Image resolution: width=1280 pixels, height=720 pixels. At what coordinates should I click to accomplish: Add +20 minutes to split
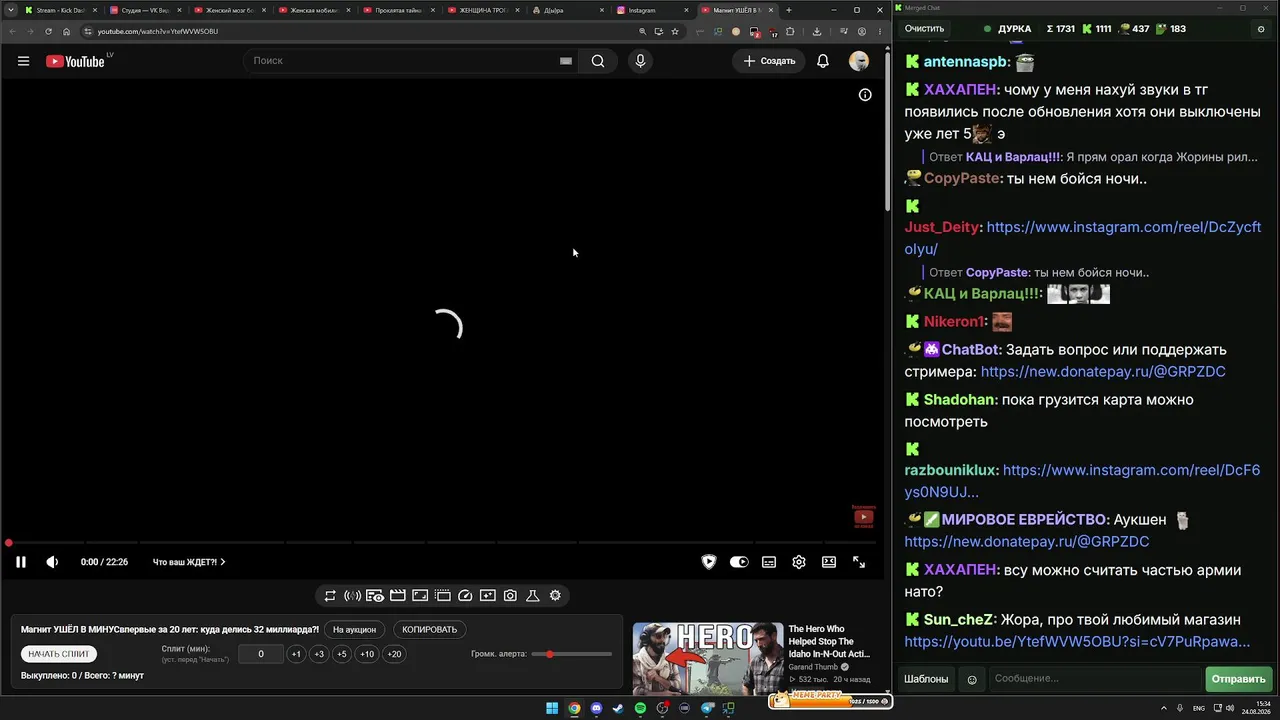394,654
